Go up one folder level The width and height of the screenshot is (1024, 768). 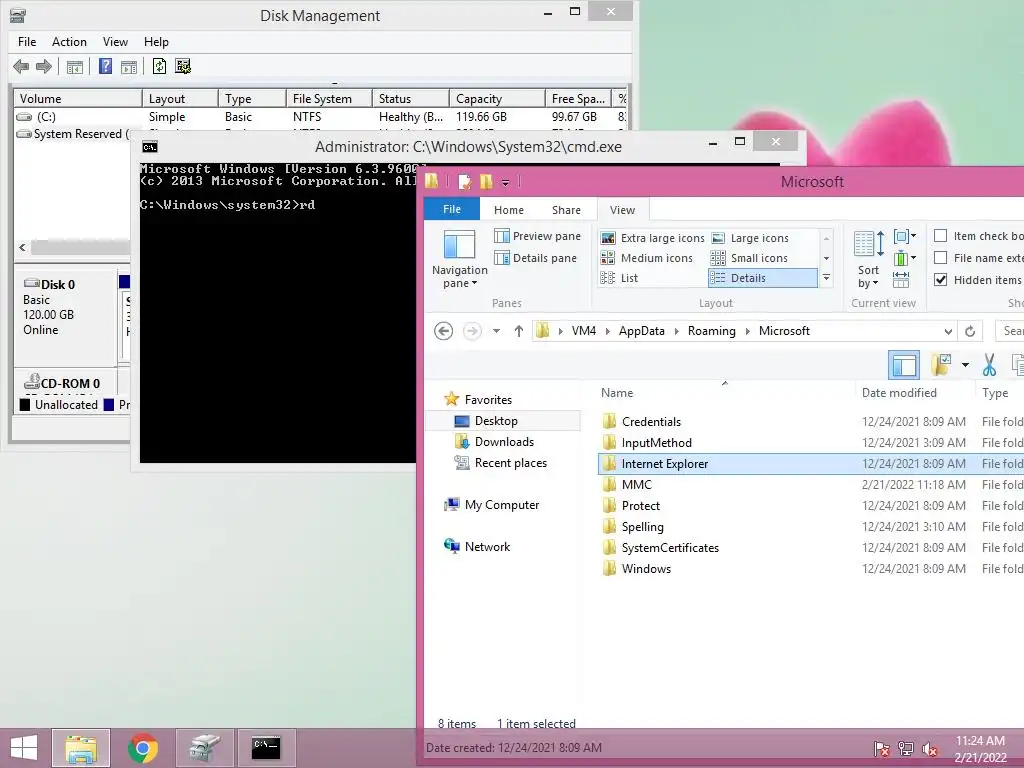[519, 331]
